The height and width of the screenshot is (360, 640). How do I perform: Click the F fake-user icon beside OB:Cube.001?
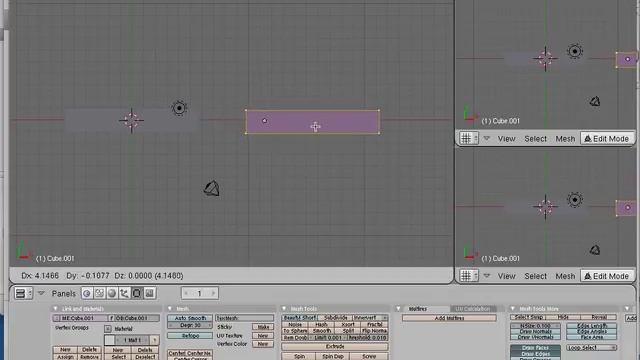coord(111,318)
